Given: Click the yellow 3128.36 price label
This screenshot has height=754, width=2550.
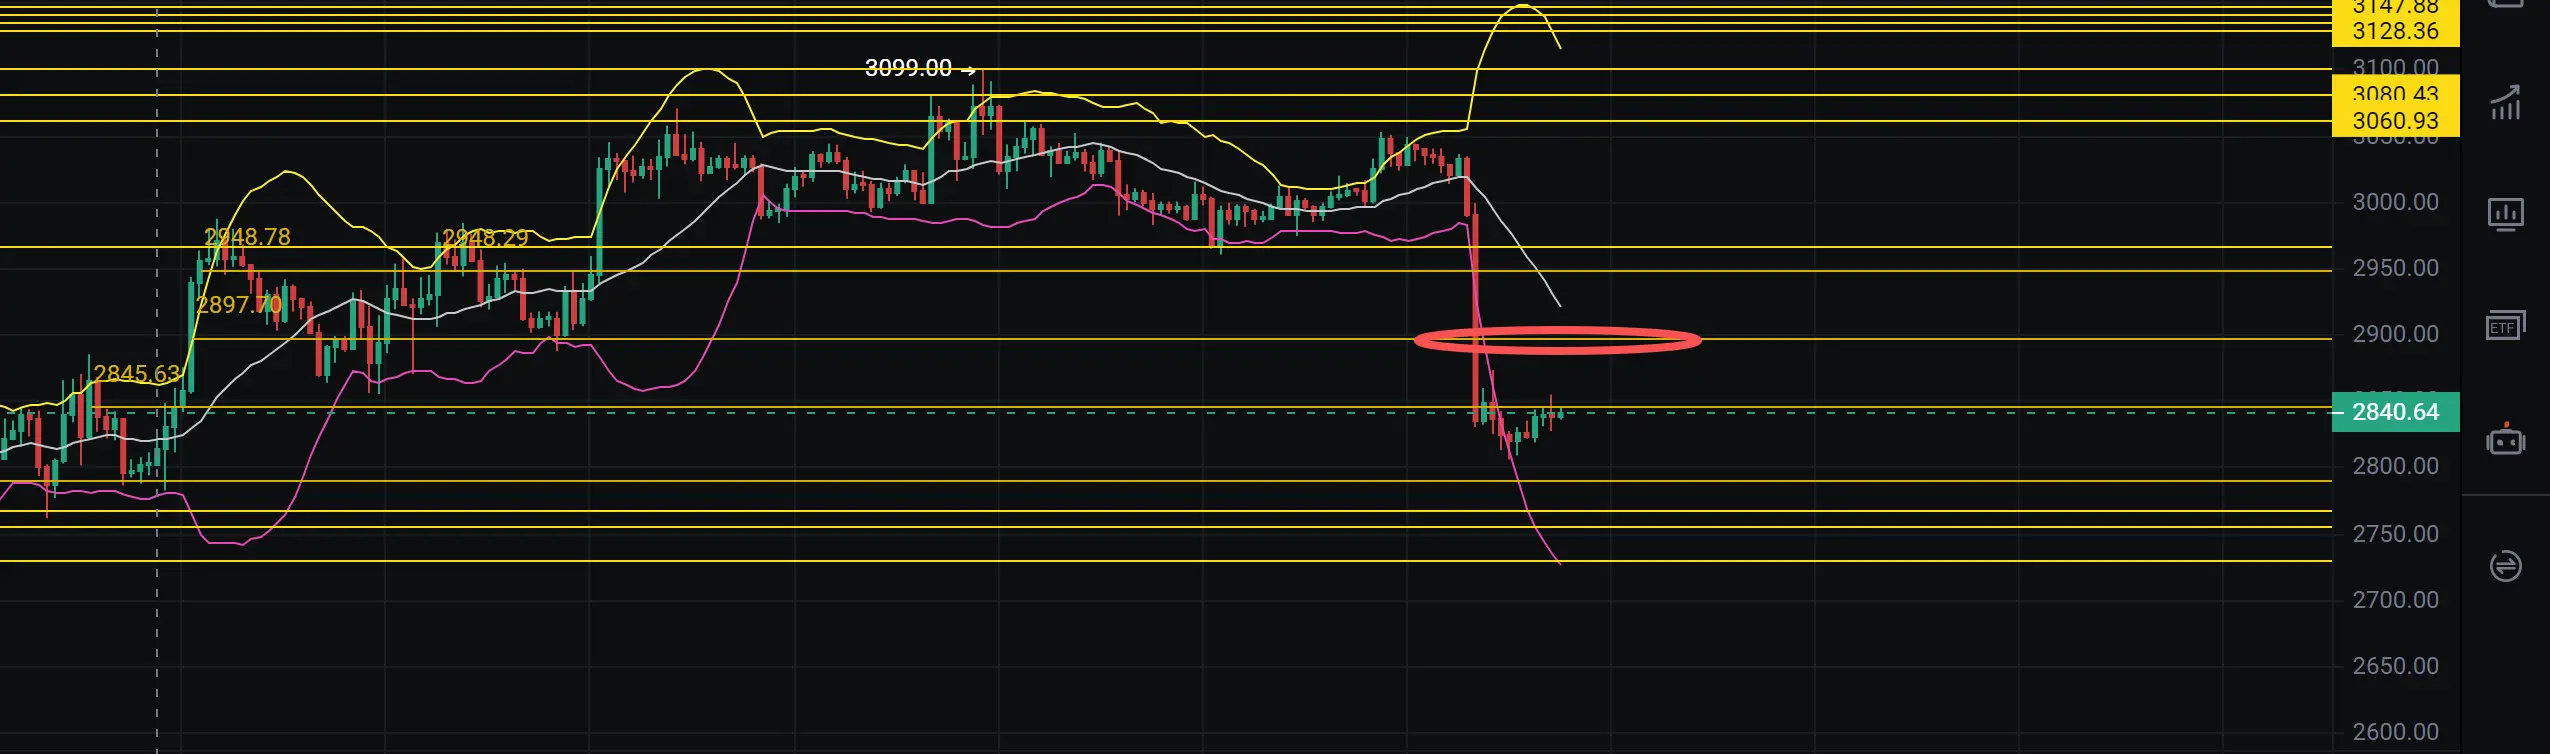Looking at the screenshot, I should point(2395,31).
